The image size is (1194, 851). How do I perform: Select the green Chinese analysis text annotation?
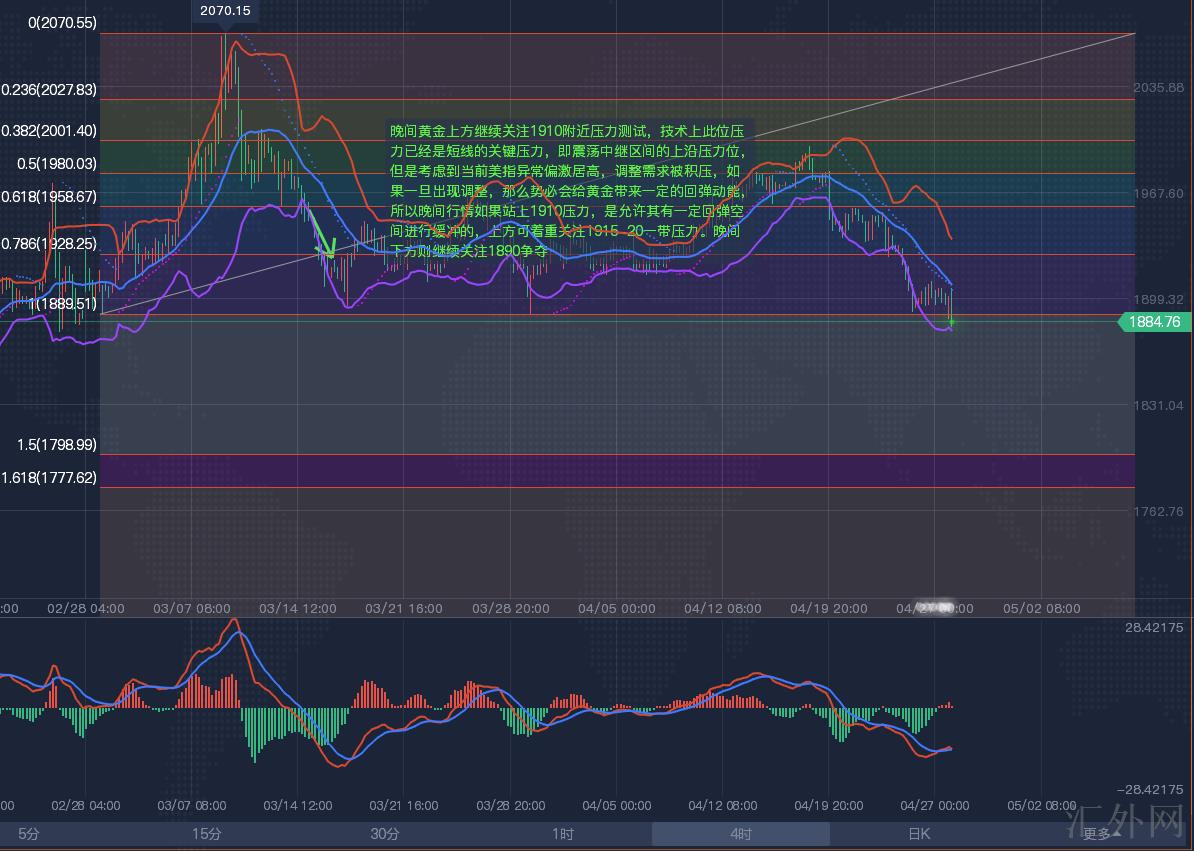[x=567, y=191]
